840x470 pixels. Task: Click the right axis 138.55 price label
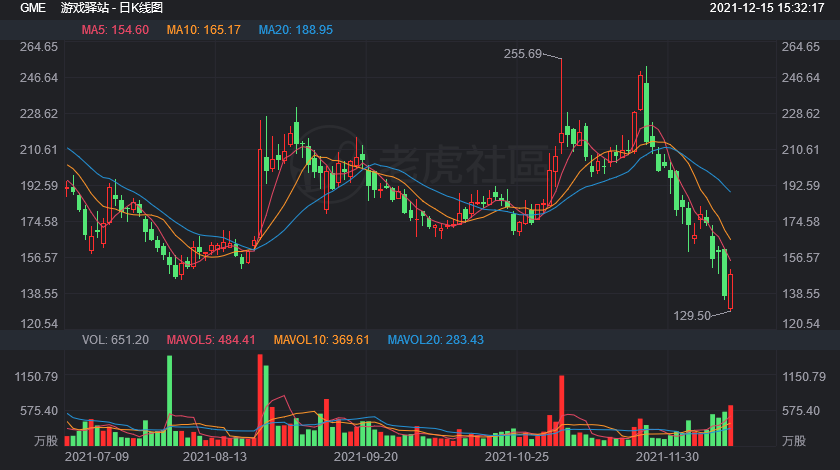[x=801, y=293]
